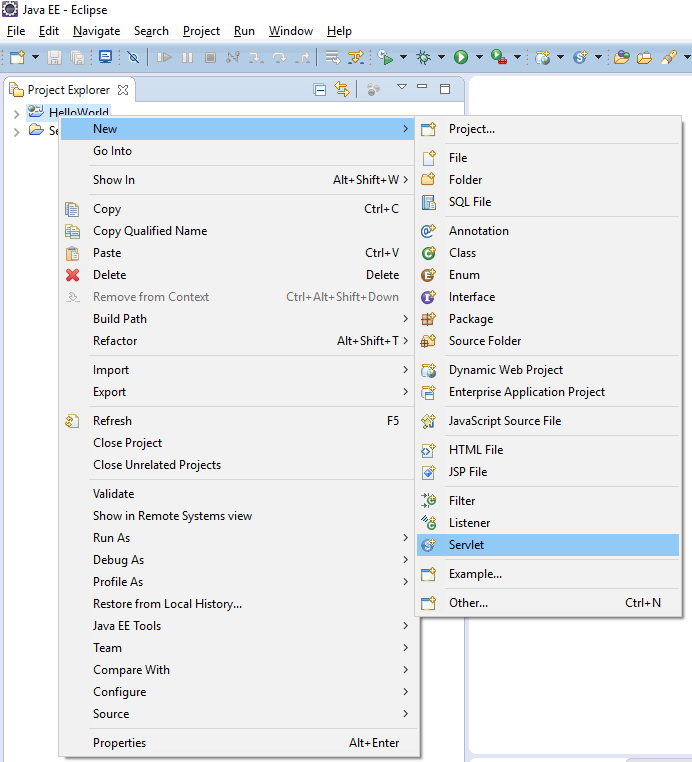Click the Profile run icon
The width and height of the screenshot is (692, 762).
(386, 57)
